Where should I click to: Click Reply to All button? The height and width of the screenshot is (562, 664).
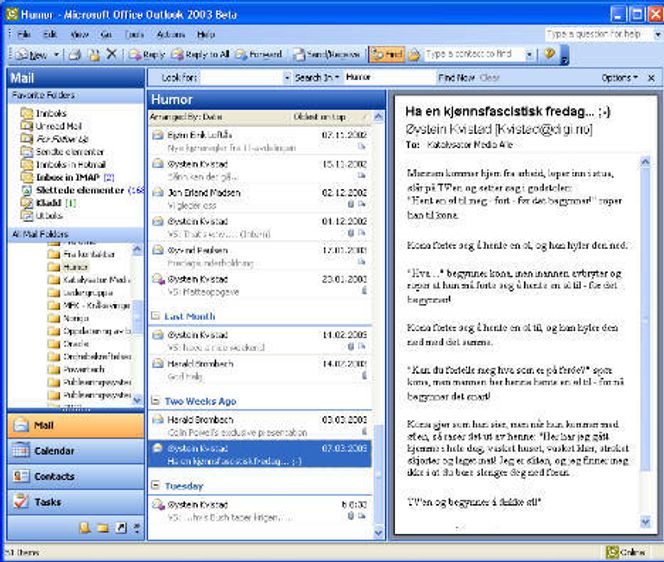pyautogui.click(x=200, y=55)
